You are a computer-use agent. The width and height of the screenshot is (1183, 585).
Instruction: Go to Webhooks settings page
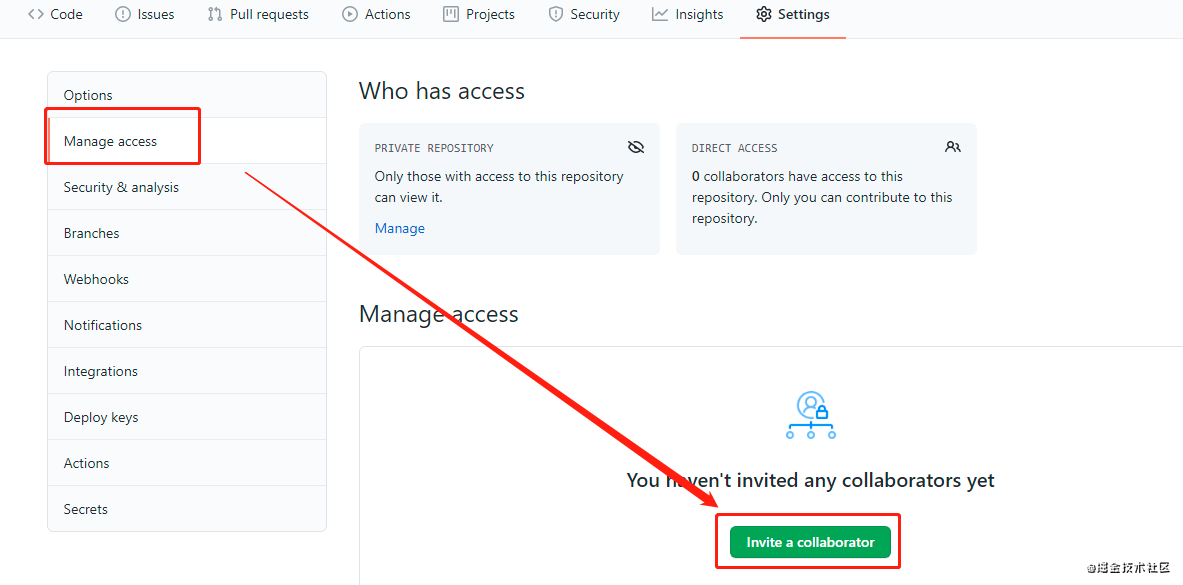(96, 279)
